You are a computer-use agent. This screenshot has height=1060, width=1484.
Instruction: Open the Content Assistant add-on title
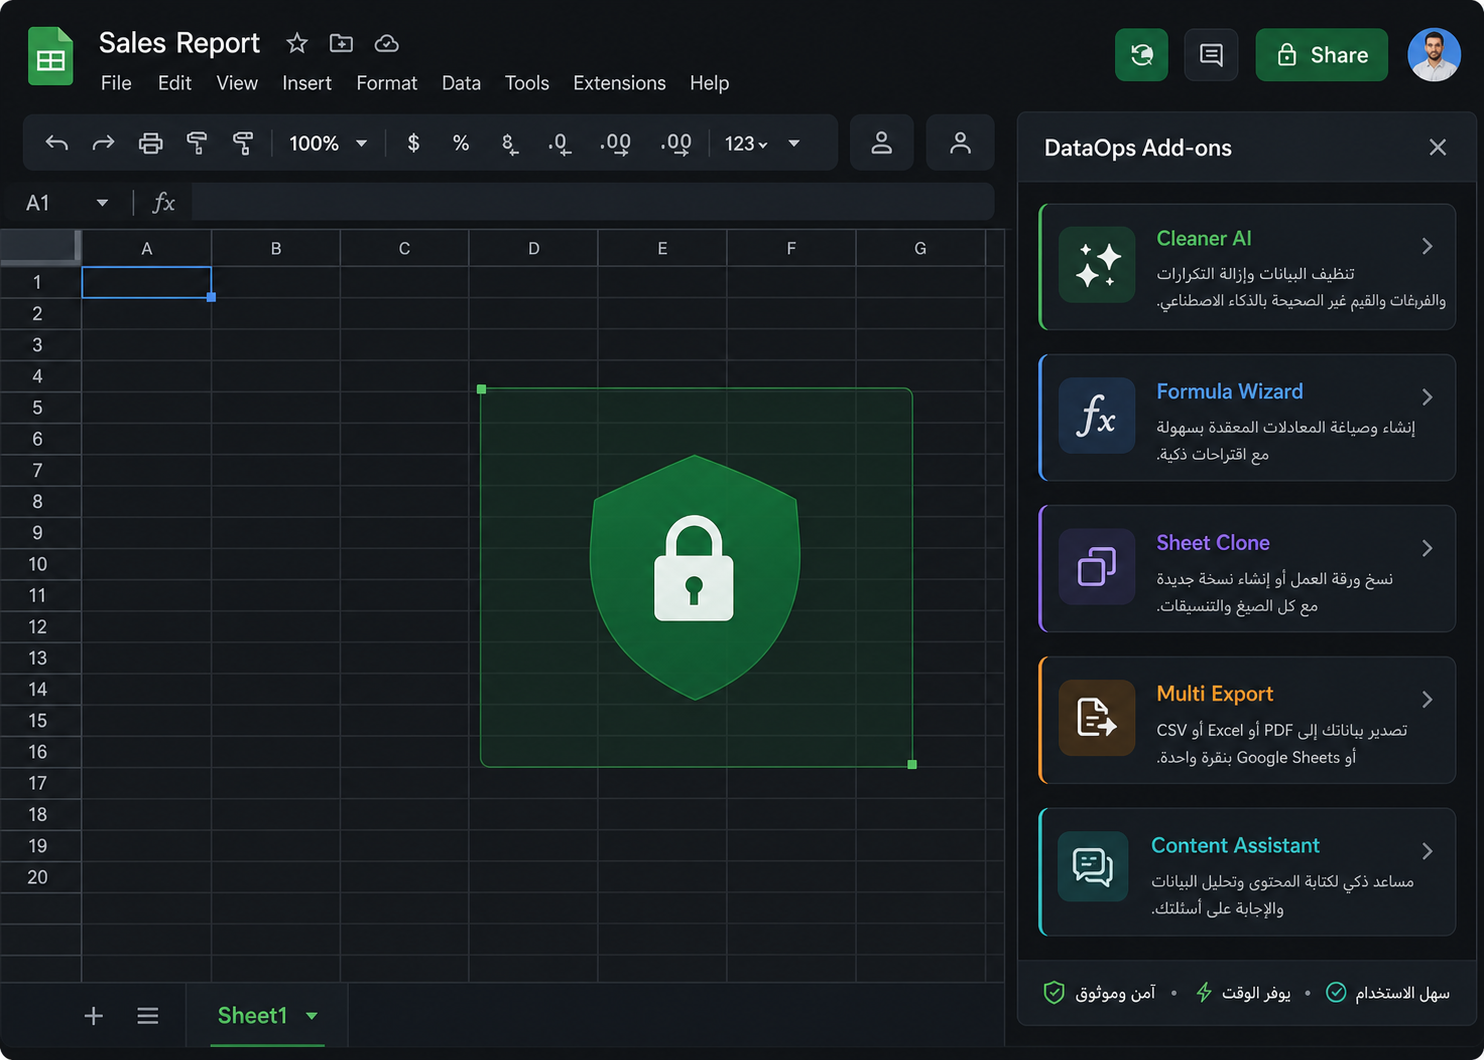(x=1235, y=845)
